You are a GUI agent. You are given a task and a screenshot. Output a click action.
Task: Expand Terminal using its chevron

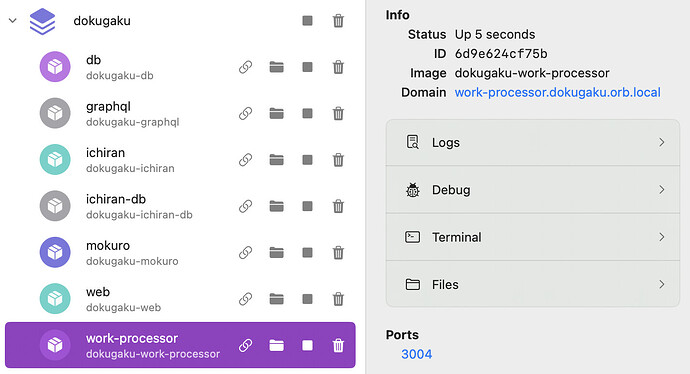point(661,237)
